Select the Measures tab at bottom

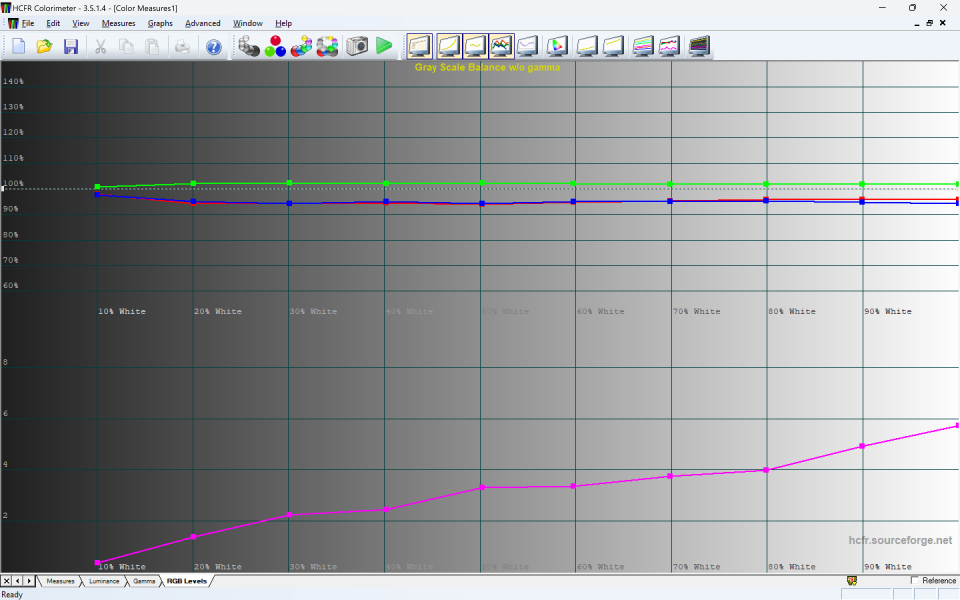60,581
